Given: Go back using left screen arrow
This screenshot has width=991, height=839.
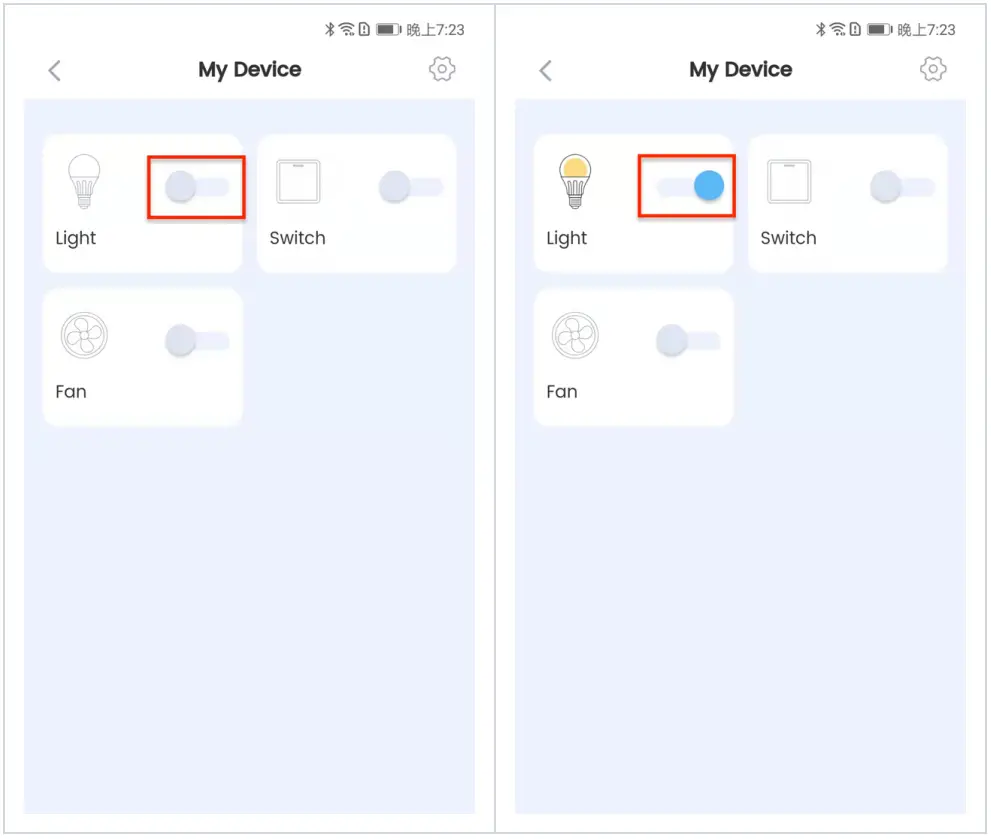Looking at the screenshot, I should click(x=55, y=71).
